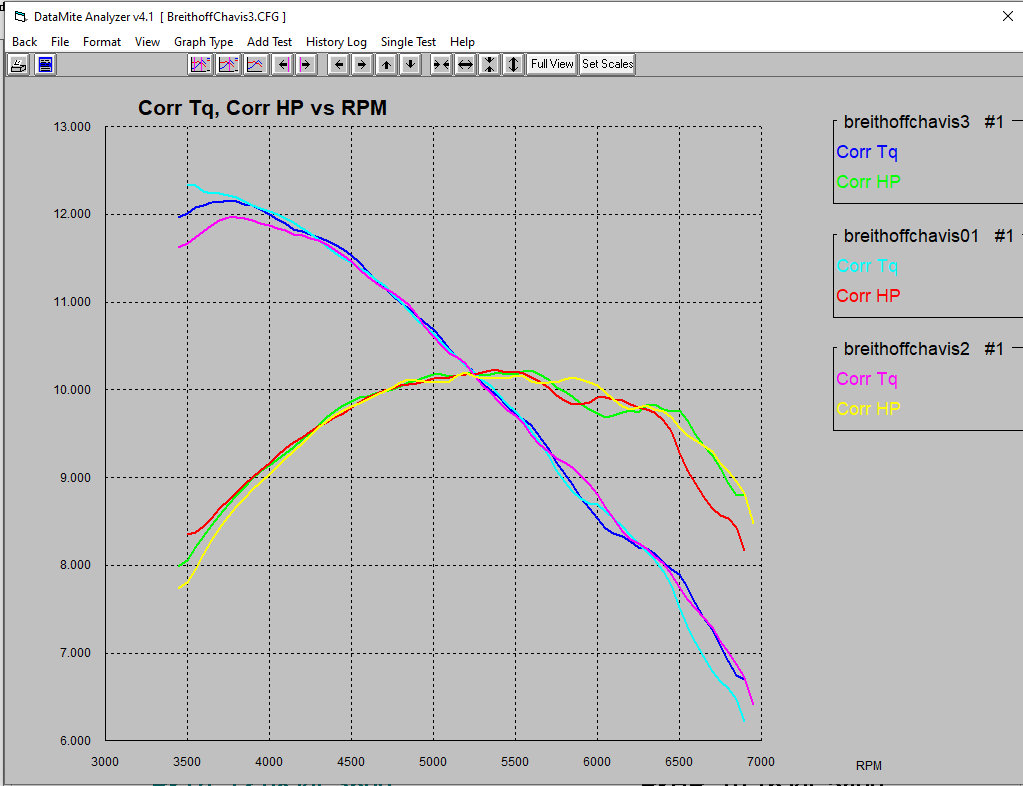Screen dimensions: 1023x786
Task: Select the first graph-with-cursor toolbar icon
Action: coord(200,64)
